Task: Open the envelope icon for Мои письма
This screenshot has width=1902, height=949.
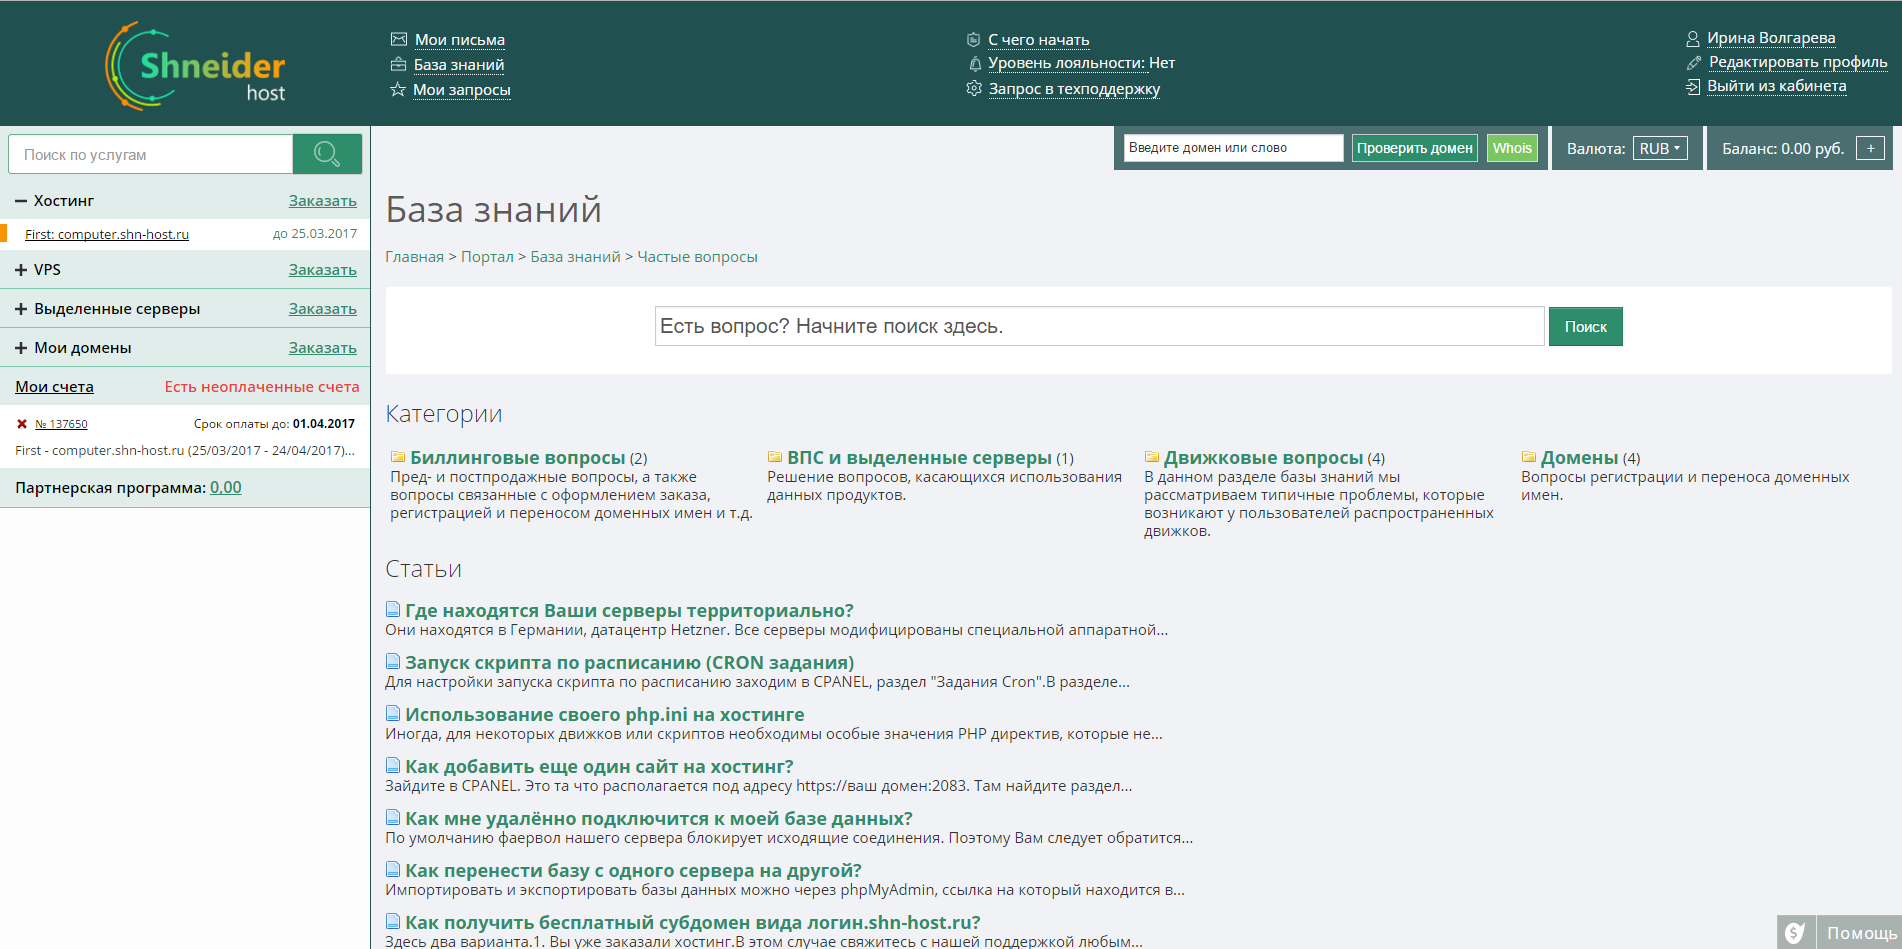Action: click(x=397, y=38)
